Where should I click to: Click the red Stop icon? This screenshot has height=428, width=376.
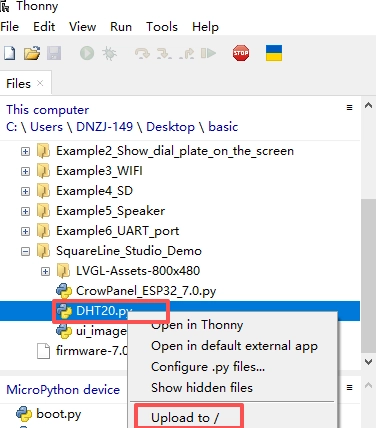point(241,53)
